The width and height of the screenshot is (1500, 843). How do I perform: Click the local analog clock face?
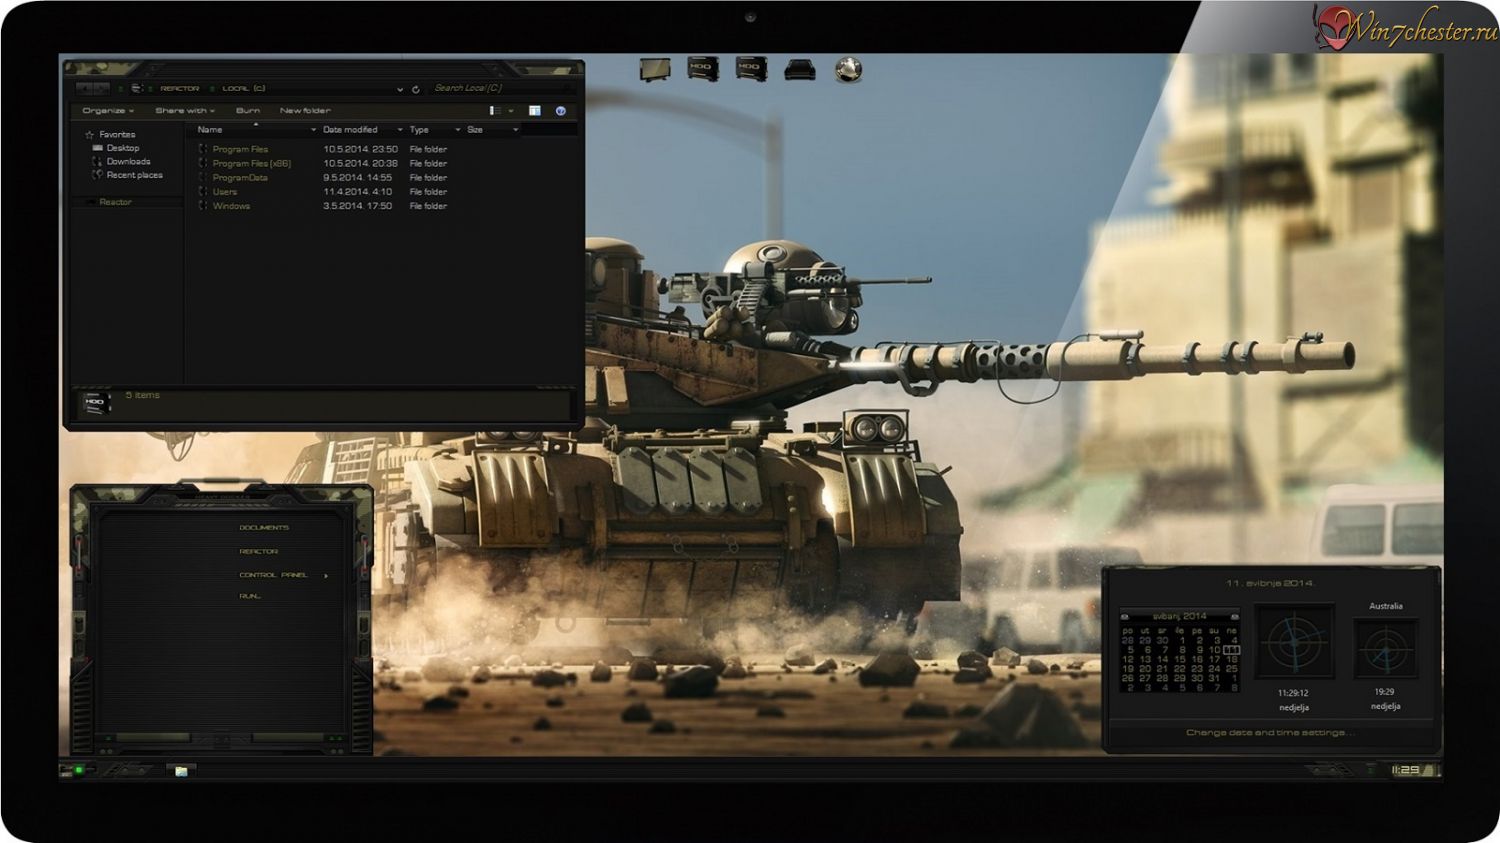(x=1294, y=643)
